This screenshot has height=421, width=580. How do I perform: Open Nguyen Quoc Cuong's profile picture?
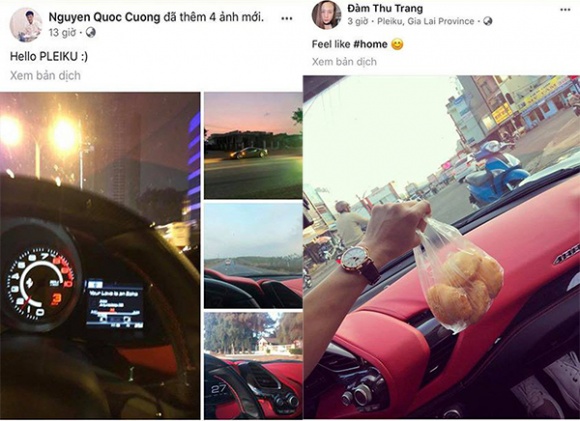[x=26, y=25]
